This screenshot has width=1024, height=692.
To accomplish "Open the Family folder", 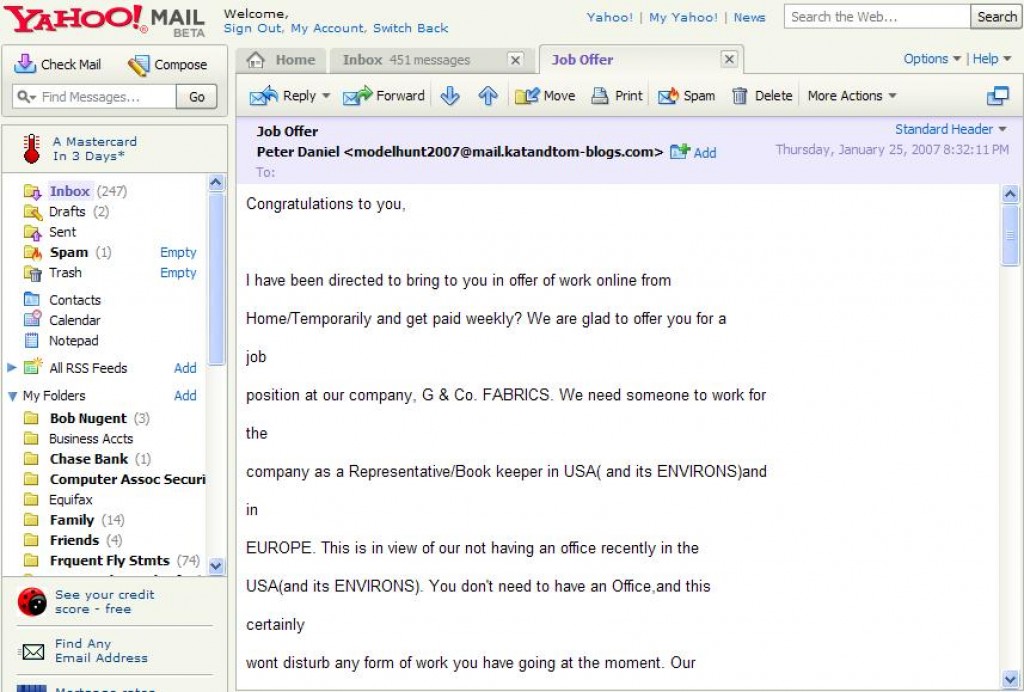I will point(72,520).
